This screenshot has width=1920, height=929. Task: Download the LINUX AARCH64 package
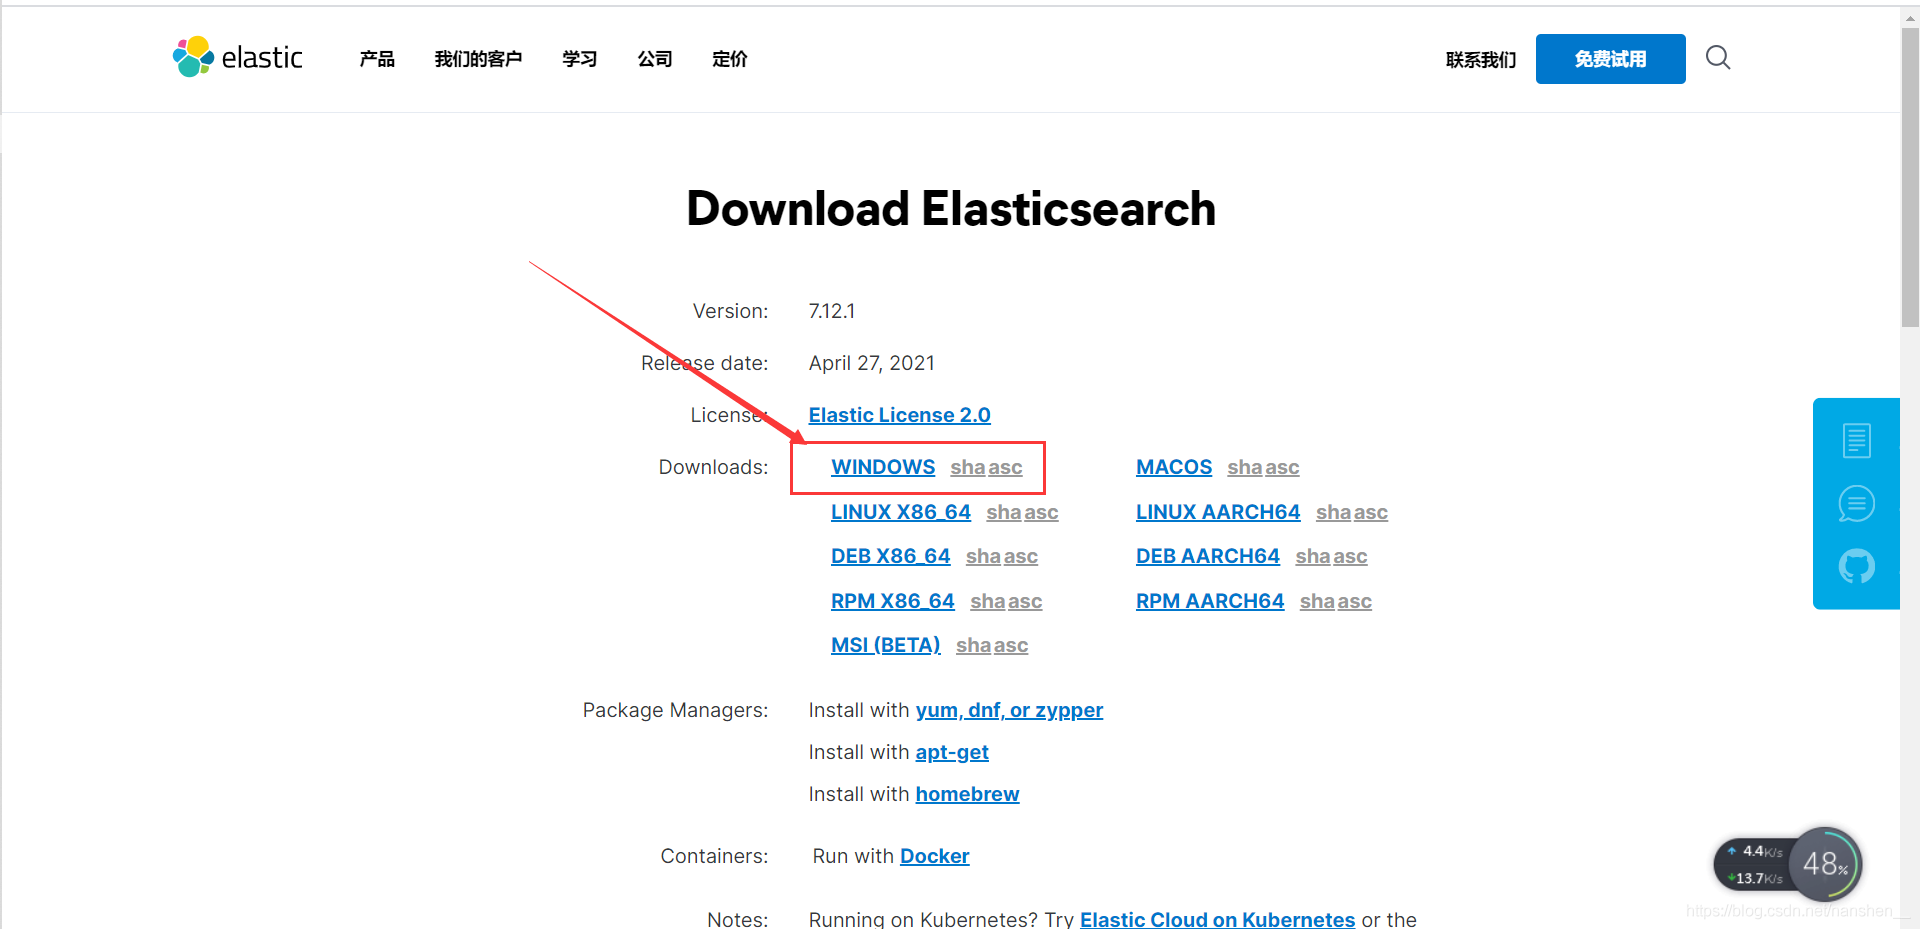click(1218, 512)
